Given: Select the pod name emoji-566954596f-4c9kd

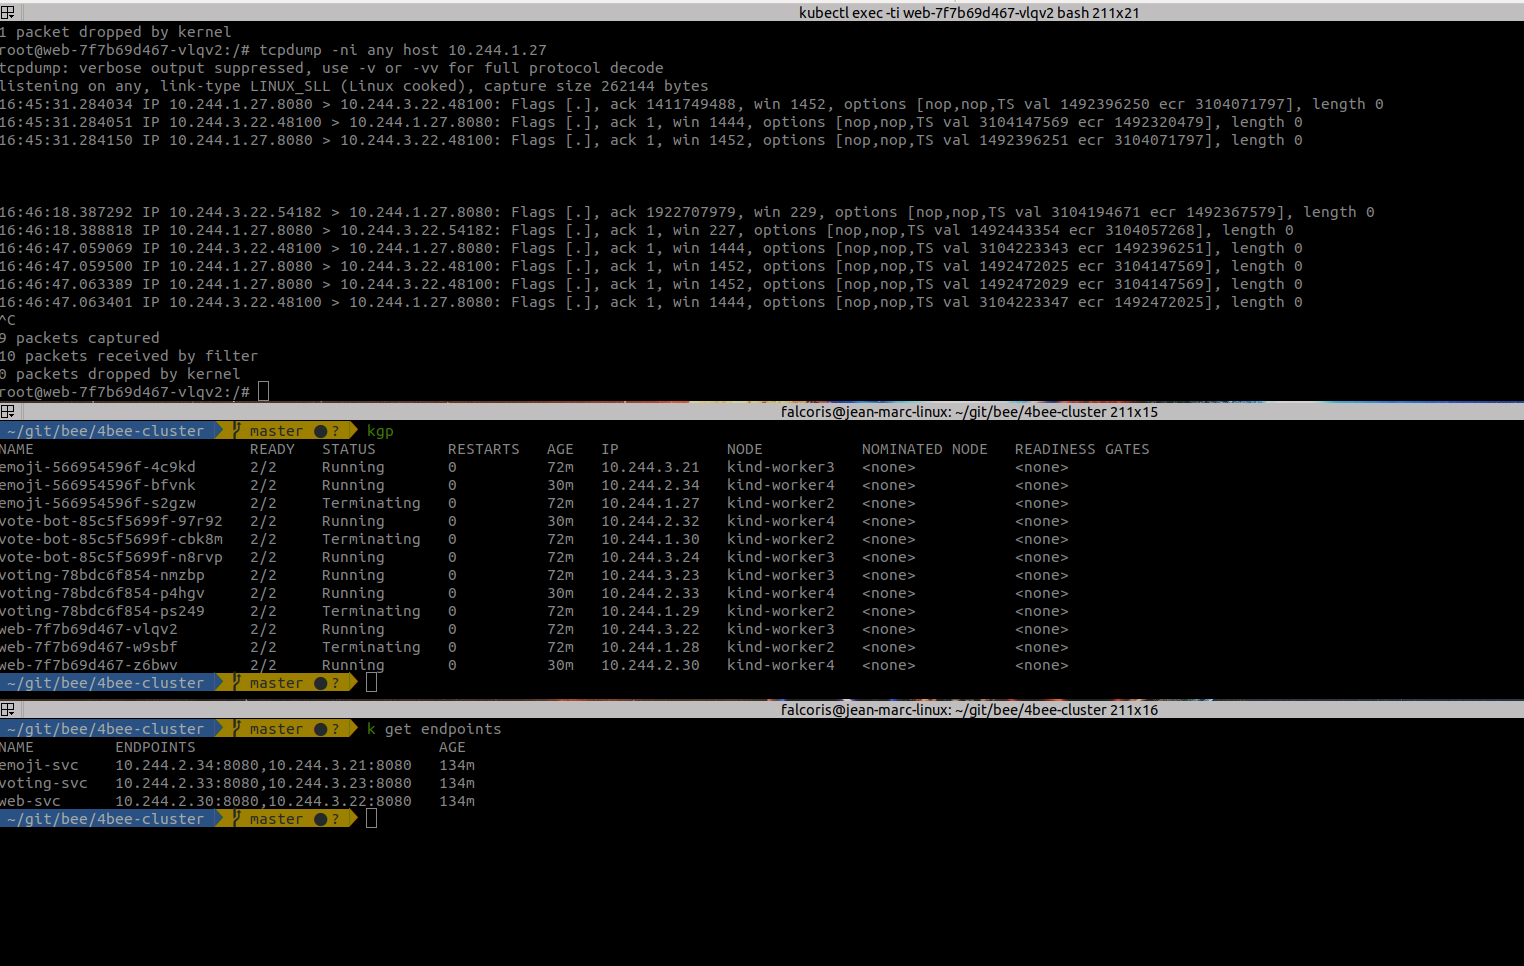Looking at the screenshot, I should point(98,467).
